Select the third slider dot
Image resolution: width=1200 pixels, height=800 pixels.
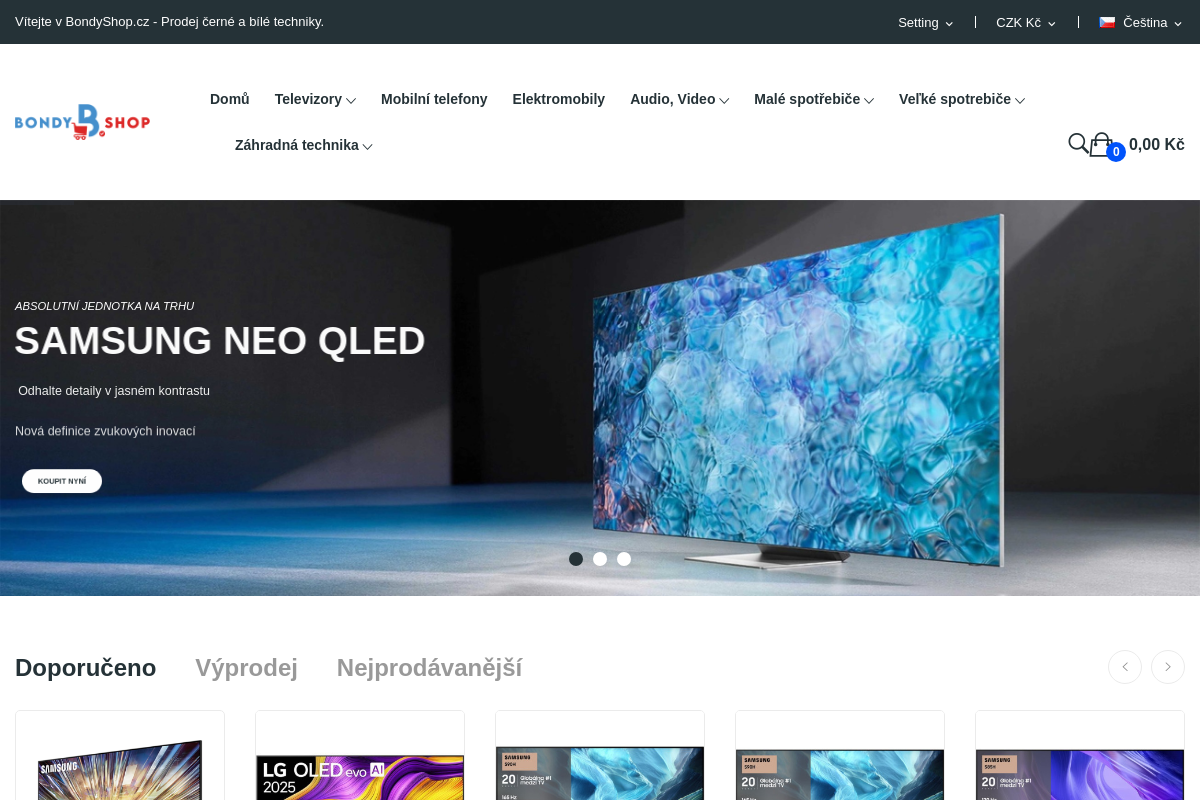click(x=624, y=559)
